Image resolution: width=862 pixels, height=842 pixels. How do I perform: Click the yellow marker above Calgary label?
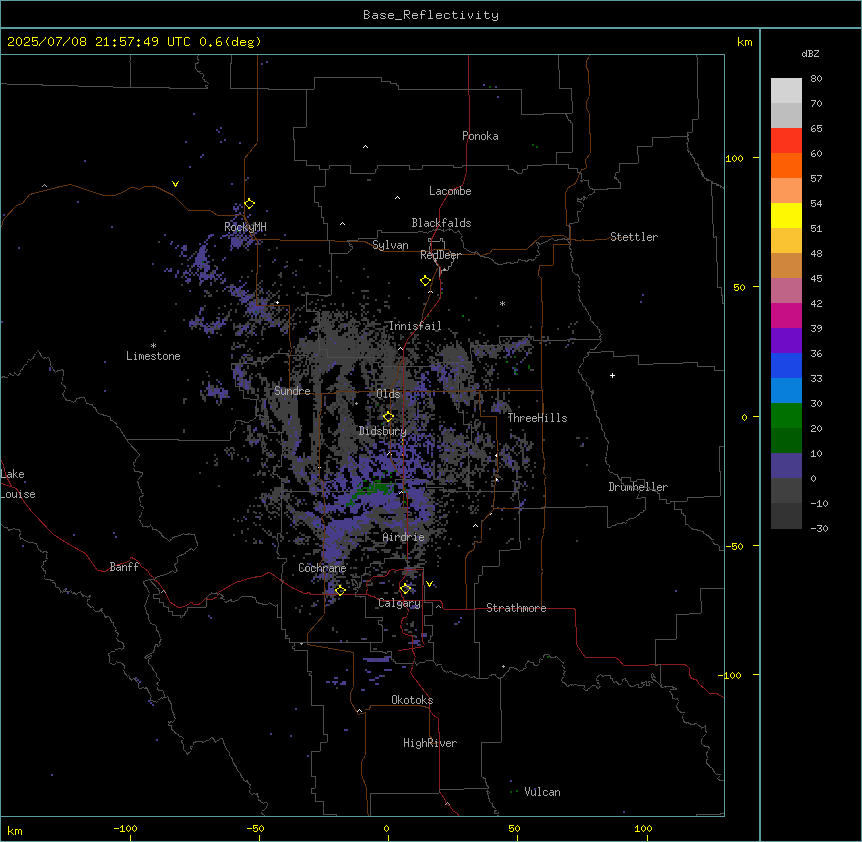(x=405, y=589)
